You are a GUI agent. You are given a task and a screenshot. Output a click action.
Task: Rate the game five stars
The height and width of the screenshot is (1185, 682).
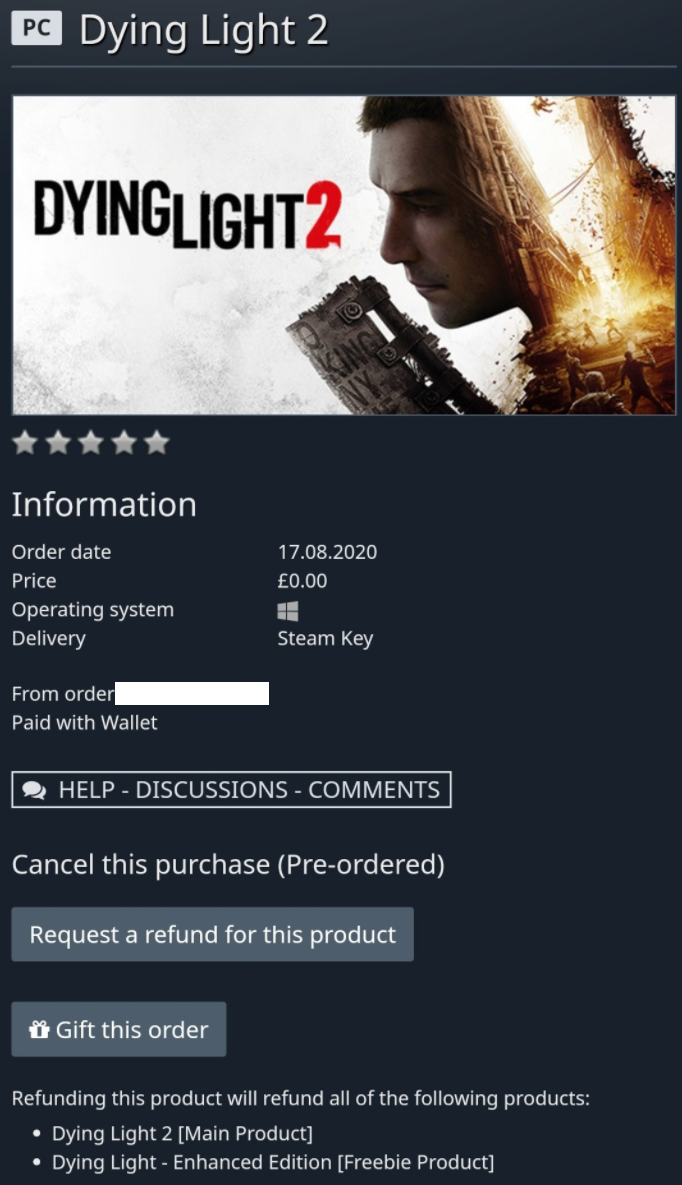click(x=157, y=443)
